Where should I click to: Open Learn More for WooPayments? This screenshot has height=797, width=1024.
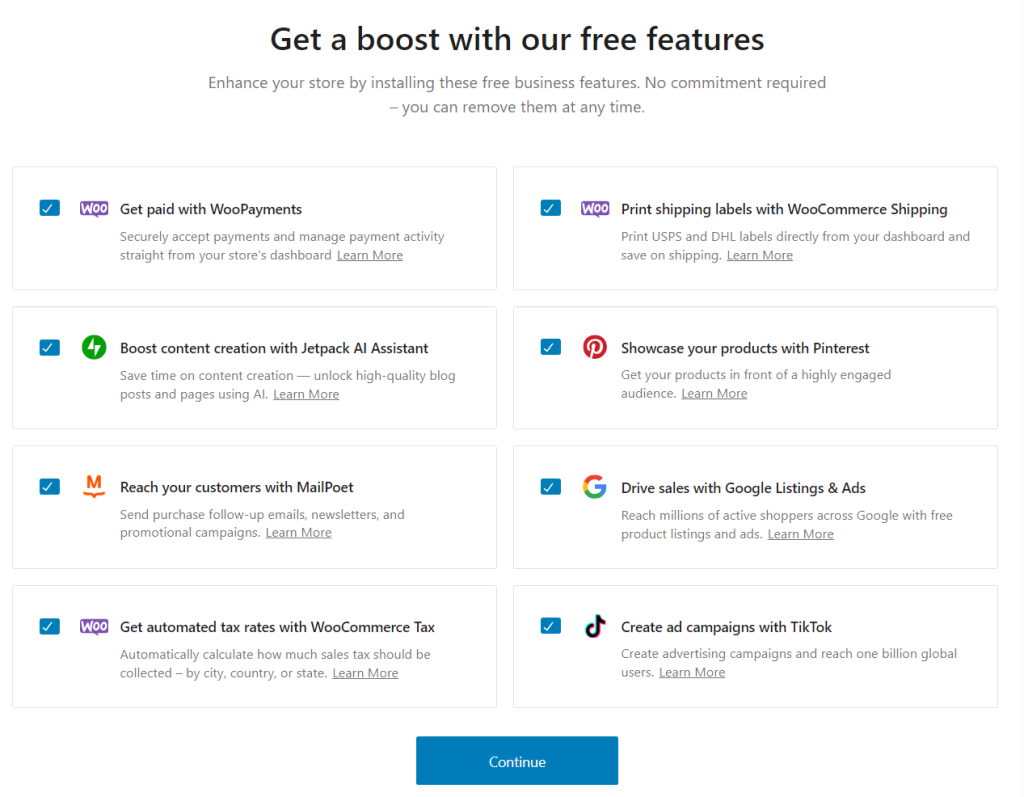tap(369, 254)
